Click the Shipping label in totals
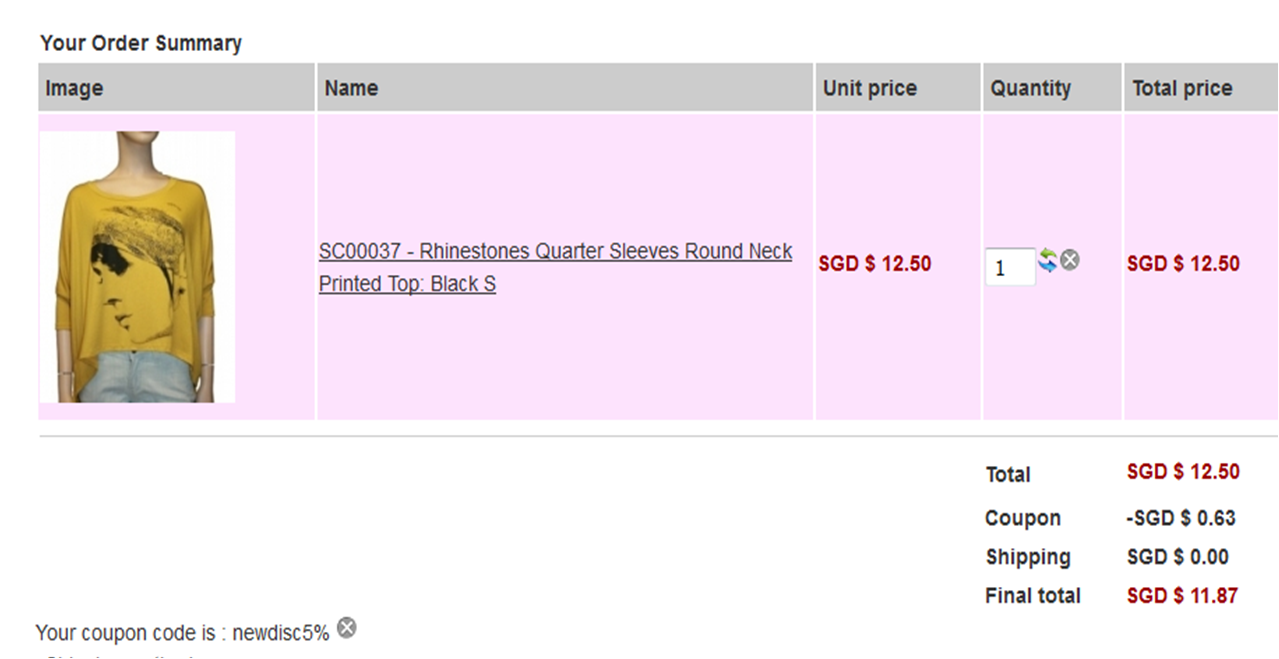Image resolution: width=1279 pixels, height=659 pixels. coord(1028,557)
